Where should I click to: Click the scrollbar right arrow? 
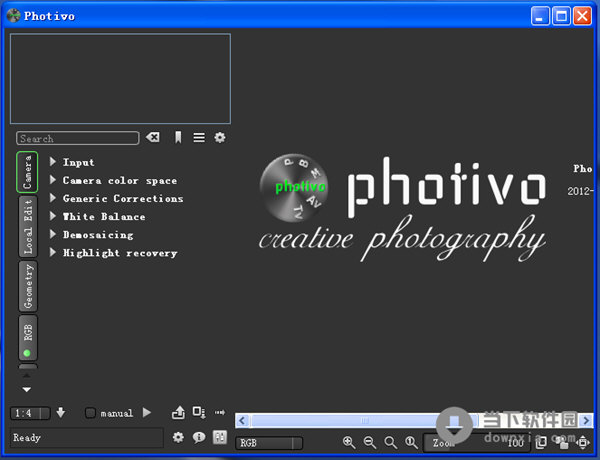pos(586,421)
